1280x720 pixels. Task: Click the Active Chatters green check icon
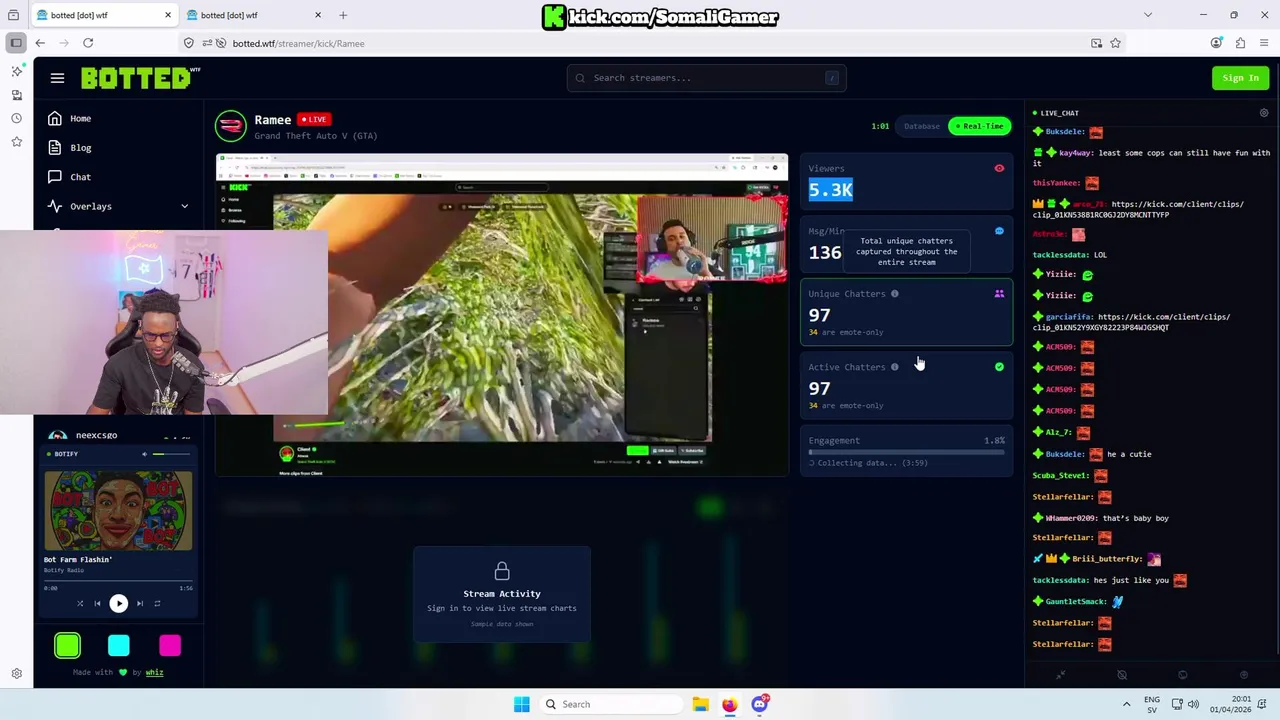[999, 367]
